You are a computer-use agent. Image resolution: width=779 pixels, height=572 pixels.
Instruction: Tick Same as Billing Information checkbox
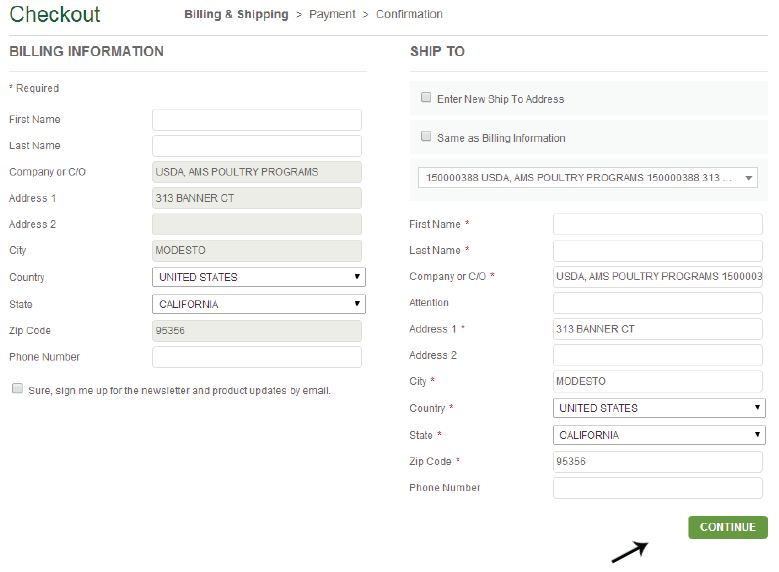point(426,137)
